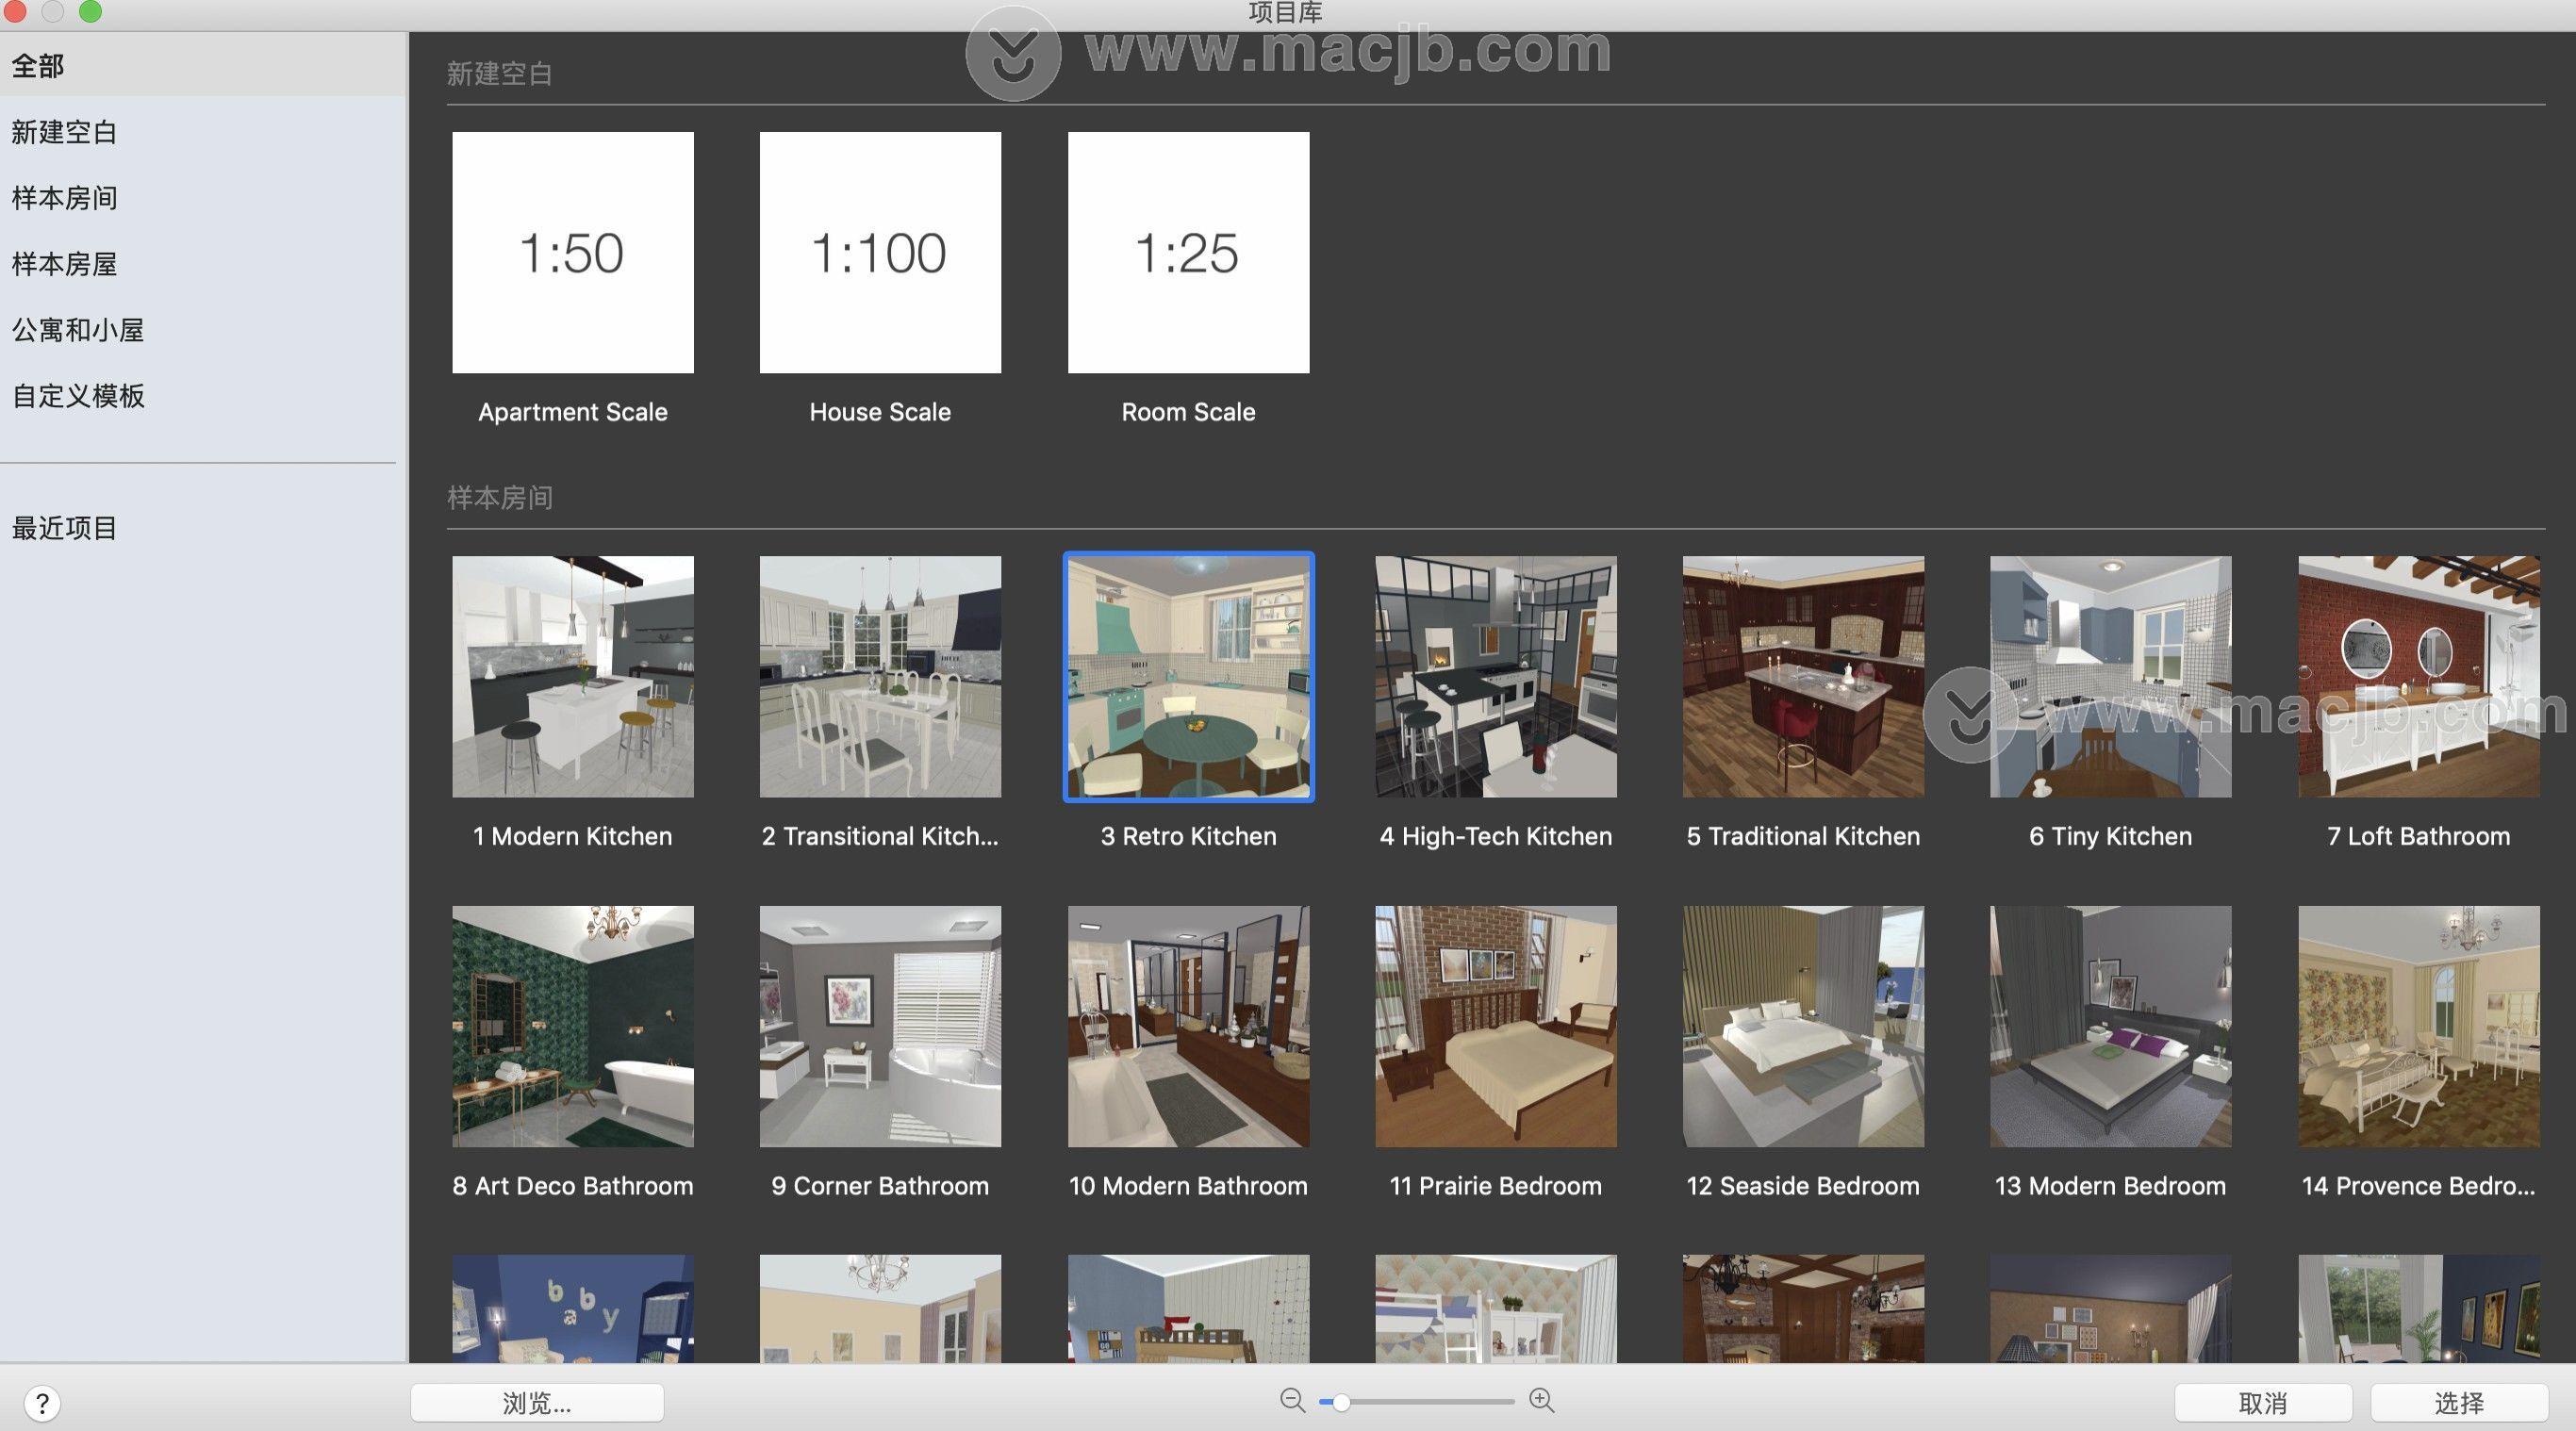This screenshot has width=2576, height=1431.
Task: Click the zoom-in magnifier icon
Action: pos(1540,1401)
